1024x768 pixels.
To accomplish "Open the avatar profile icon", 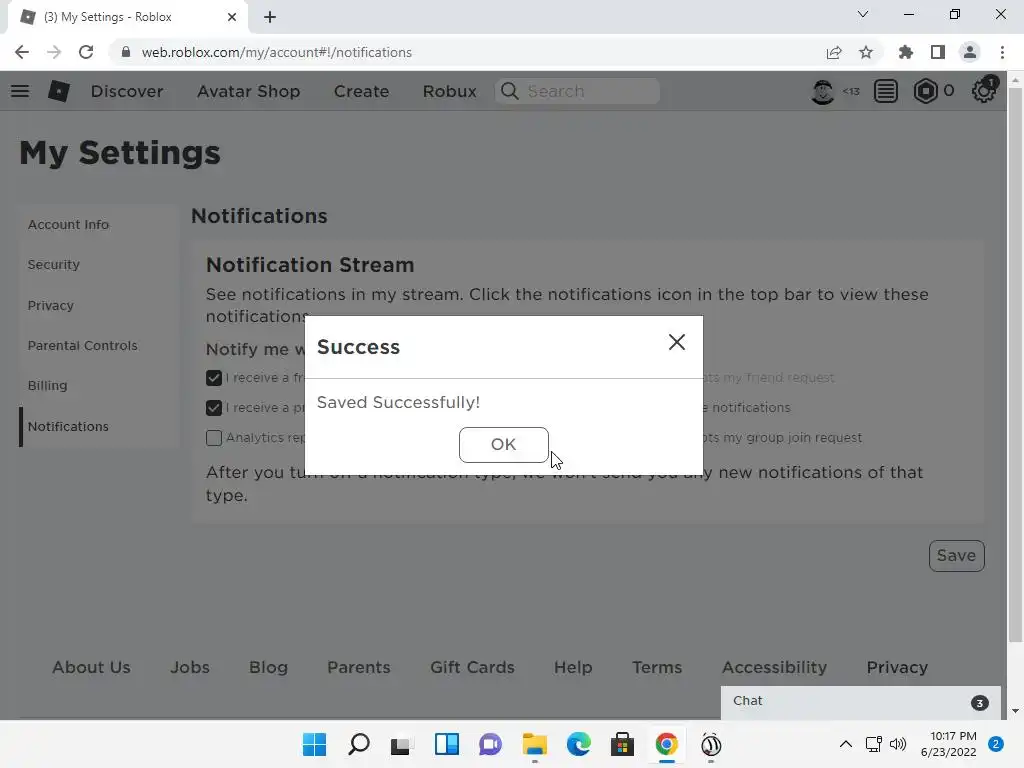I will point(822,91).
